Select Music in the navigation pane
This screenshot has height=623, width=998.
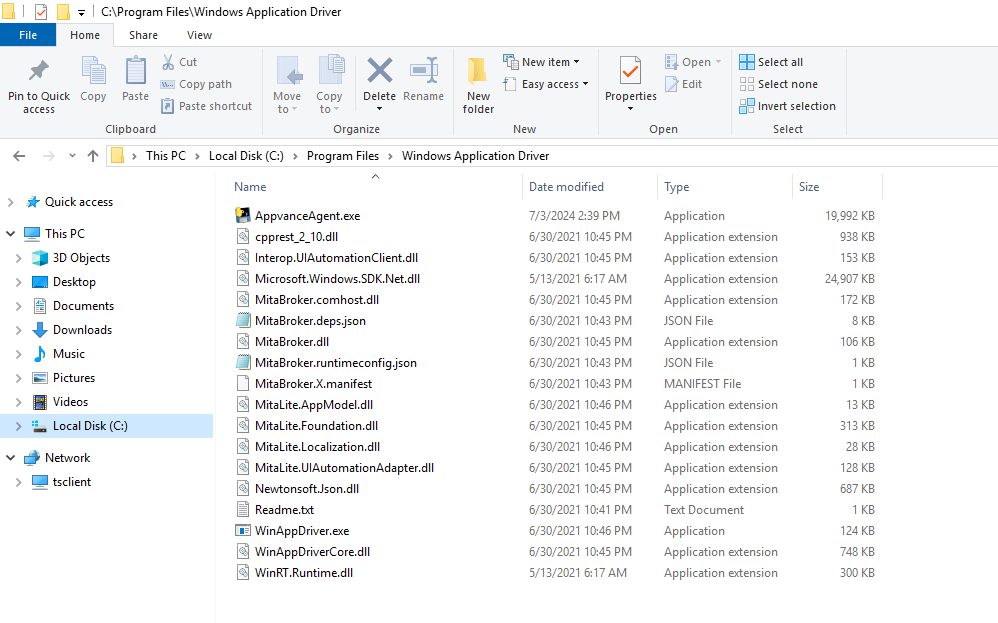tap(69, 354)
